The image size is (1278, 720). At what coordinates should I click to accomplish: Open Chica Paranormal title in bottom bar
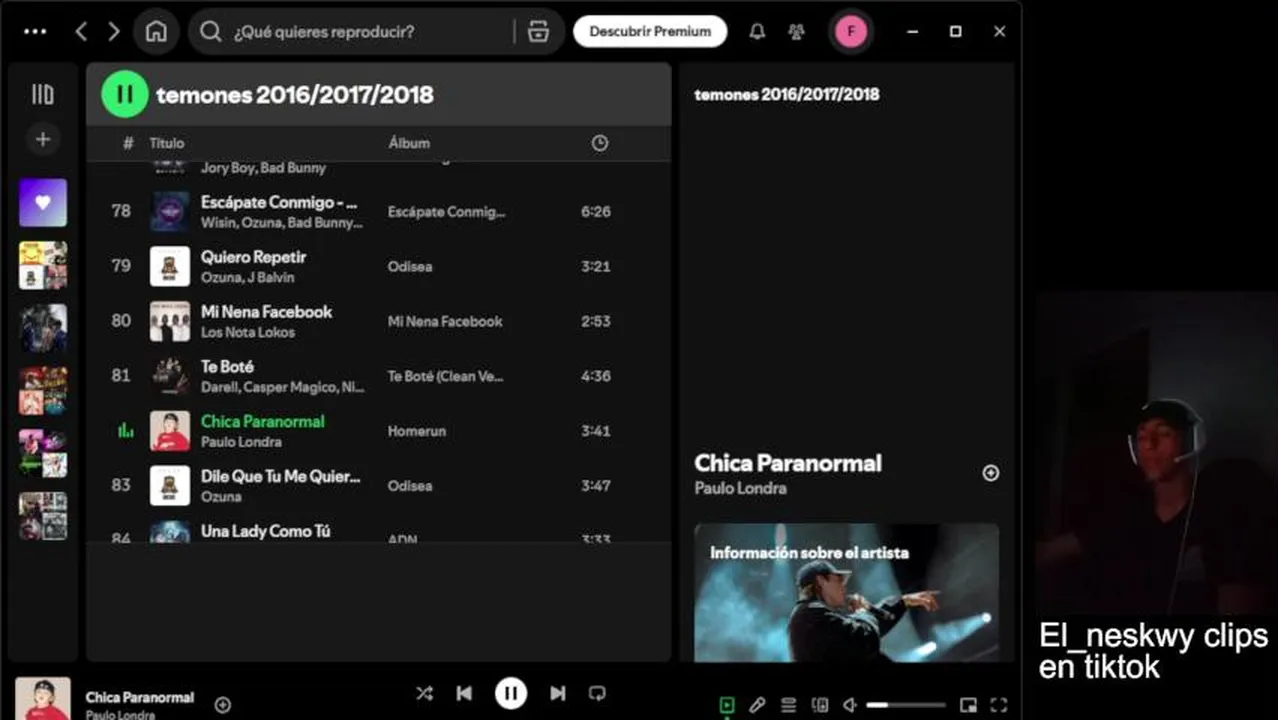(x=140, y=697)
